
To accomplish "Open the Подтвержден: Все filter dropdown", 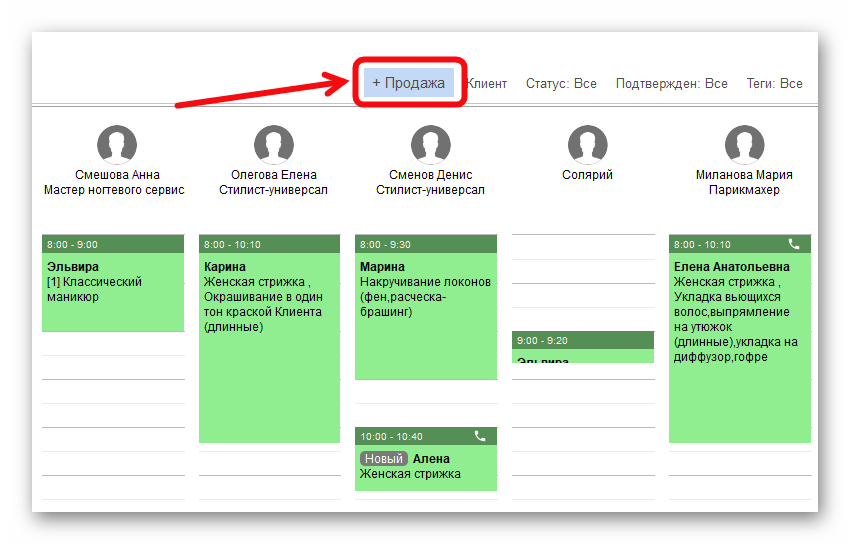I will coord(671,84).
